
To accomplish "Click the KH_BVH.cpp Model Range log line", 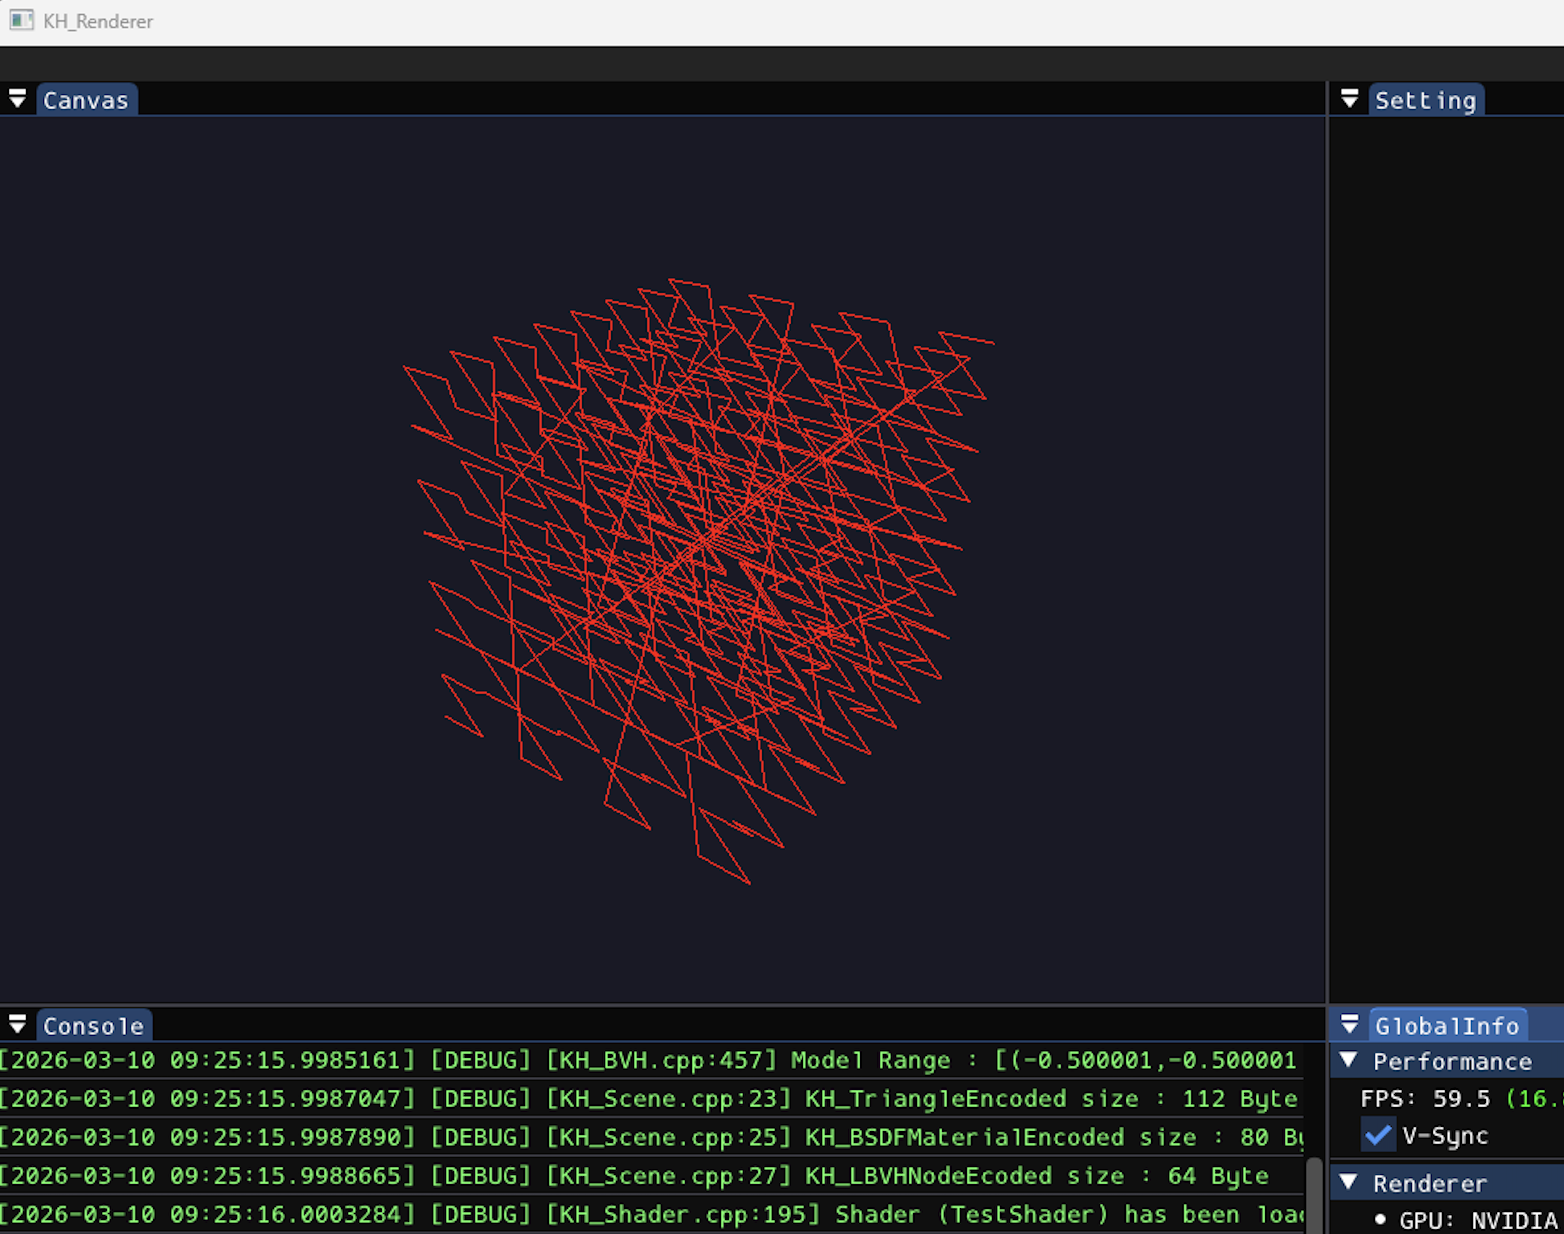I will tap(652, 1060).
